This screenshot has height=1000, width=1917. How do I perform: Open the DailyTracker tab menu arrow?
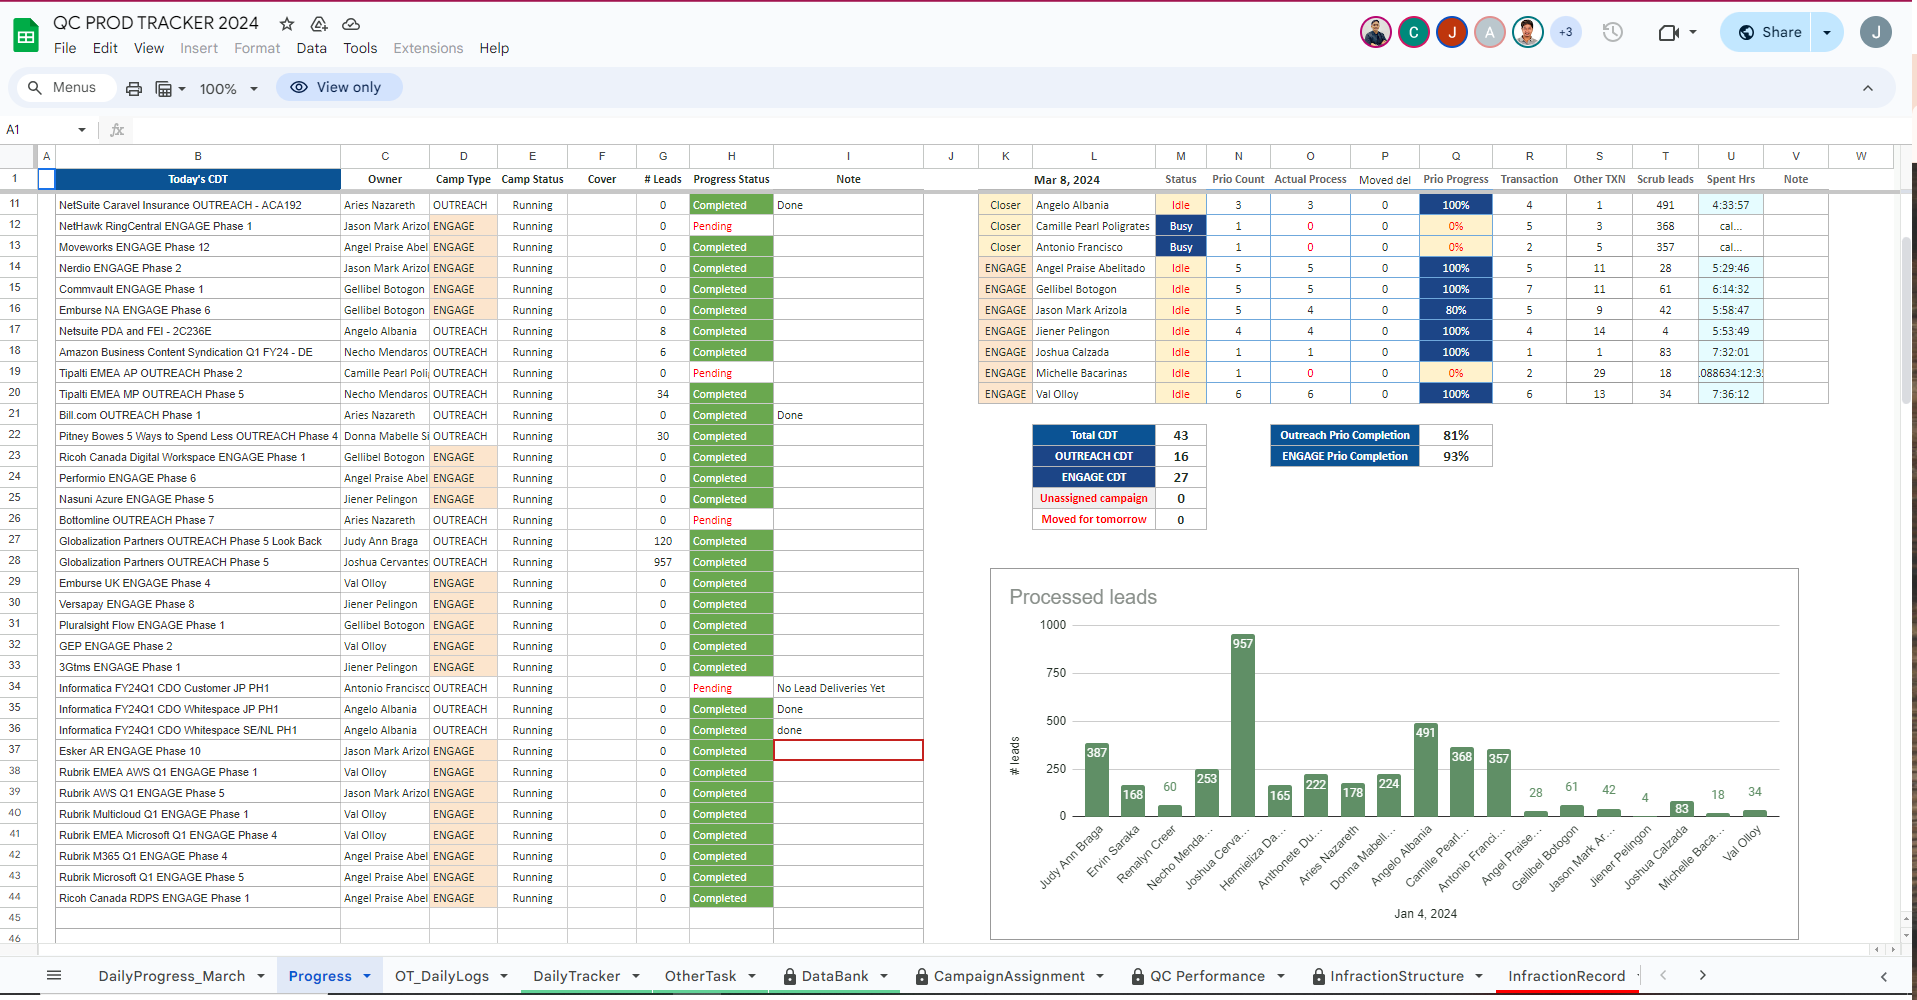tap(635, 976)
